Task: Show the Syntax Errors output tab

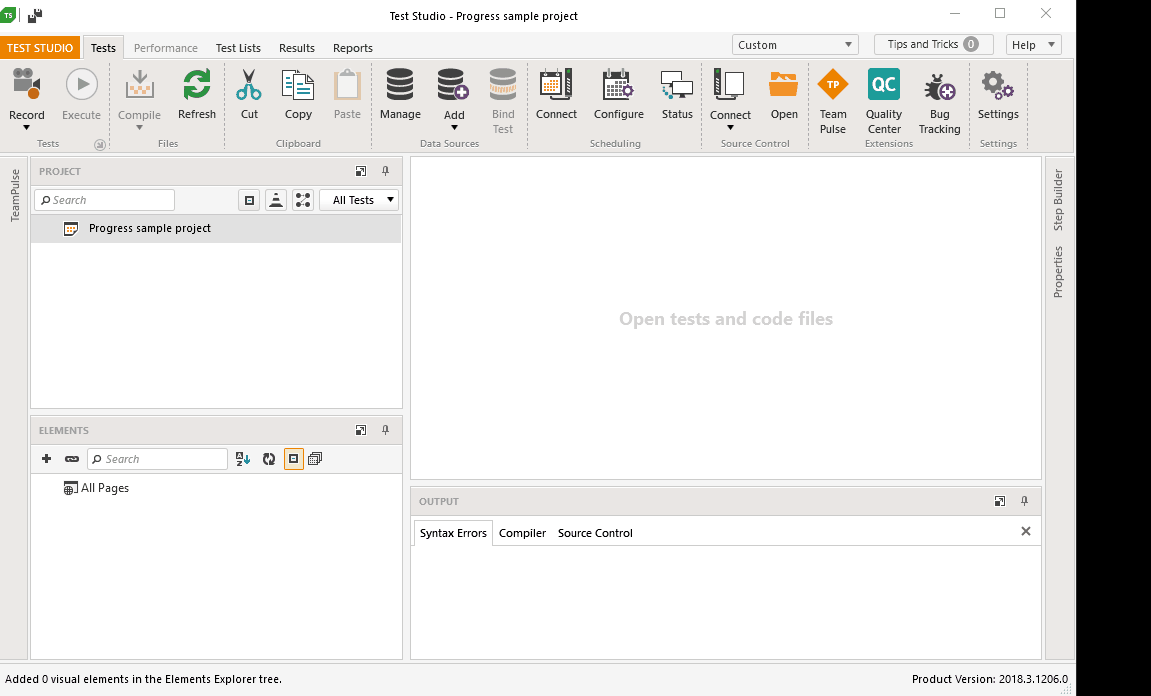Action: [x=453, y=533]
